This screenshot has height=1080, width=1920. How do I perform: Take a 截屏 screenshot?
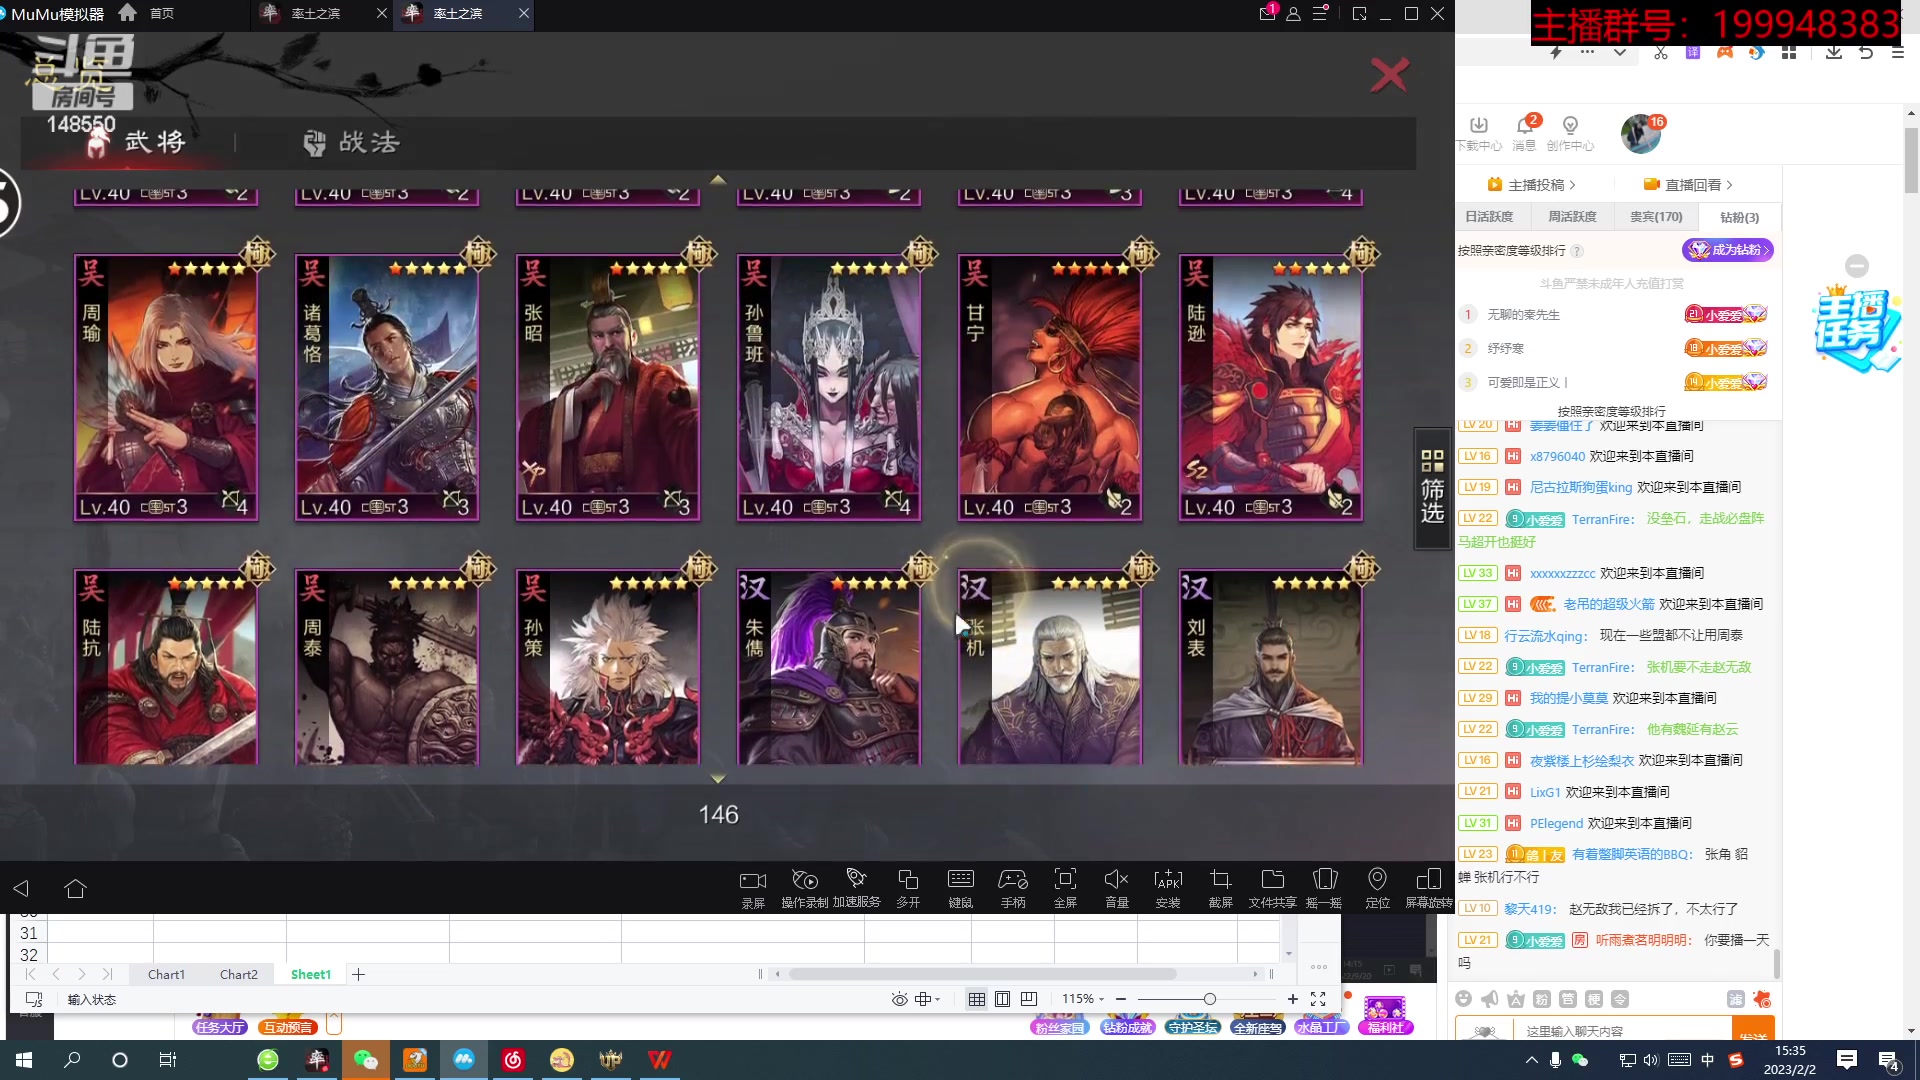[1220, 888]
